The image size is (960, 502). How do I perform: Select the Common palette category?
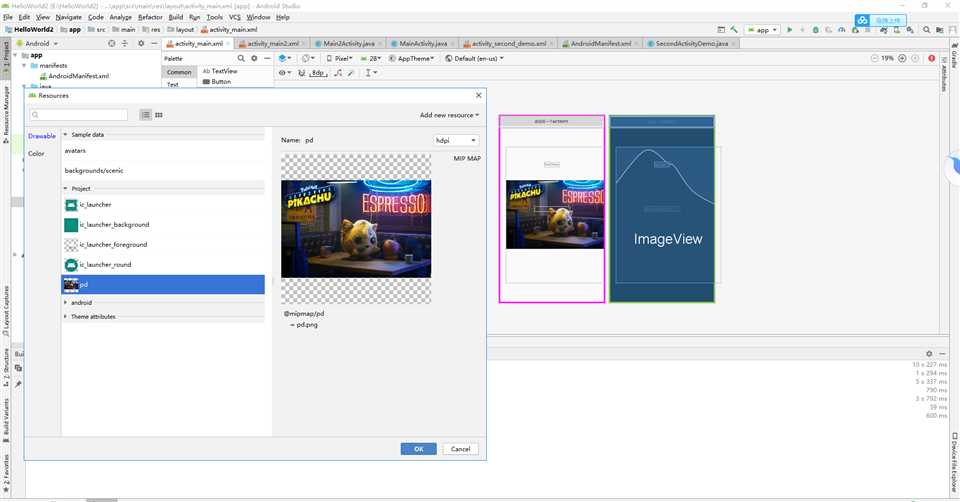(179, 72)
